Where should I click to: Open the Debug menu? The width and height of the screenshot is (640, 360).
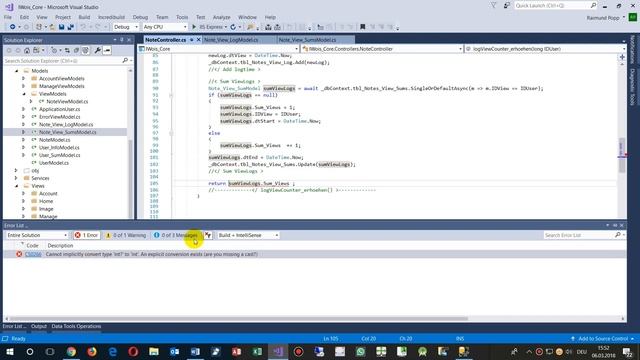[140, 17]
